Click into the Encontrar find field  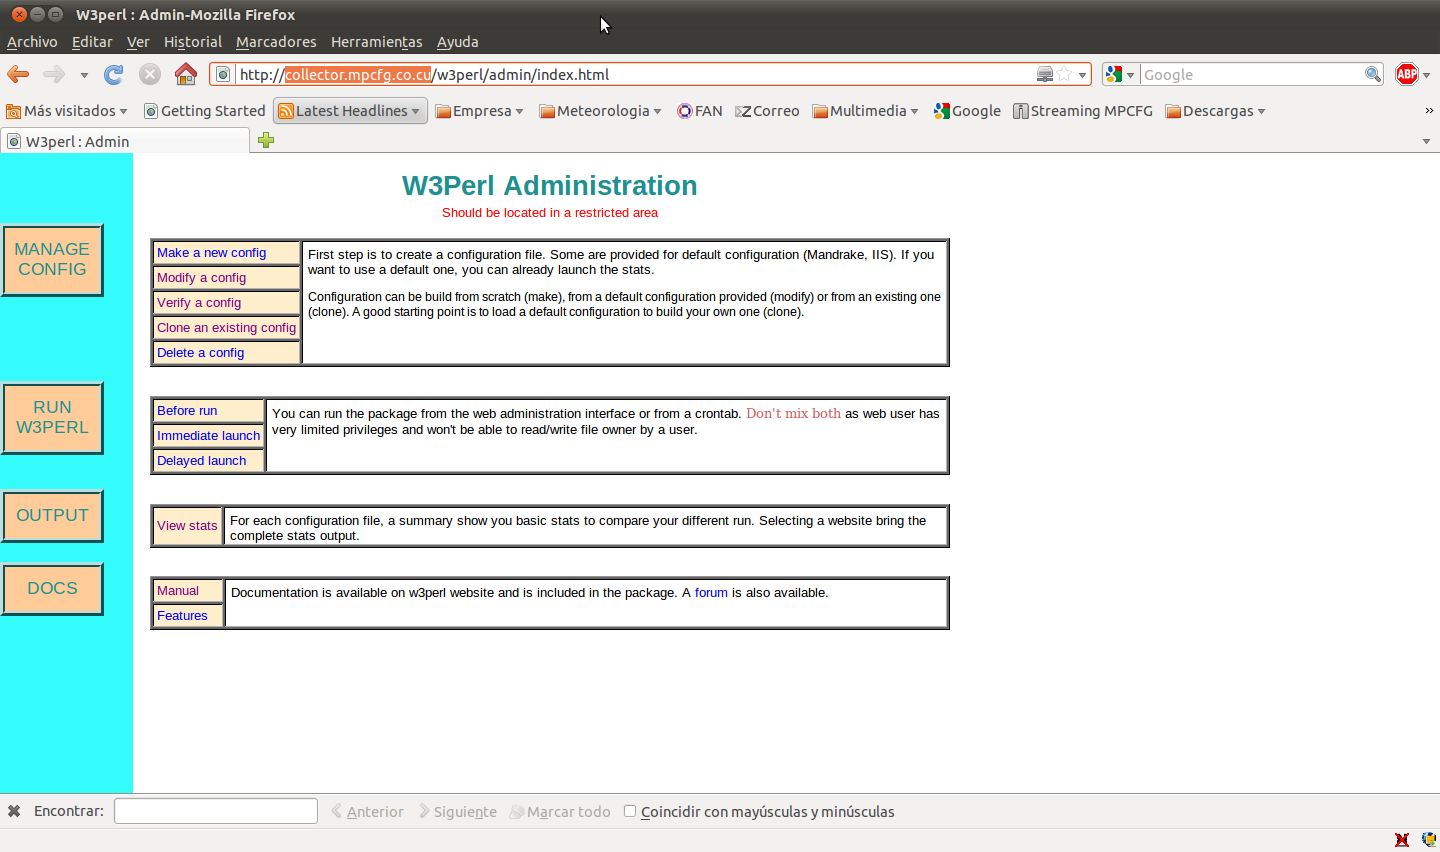(x=216, y=811)
